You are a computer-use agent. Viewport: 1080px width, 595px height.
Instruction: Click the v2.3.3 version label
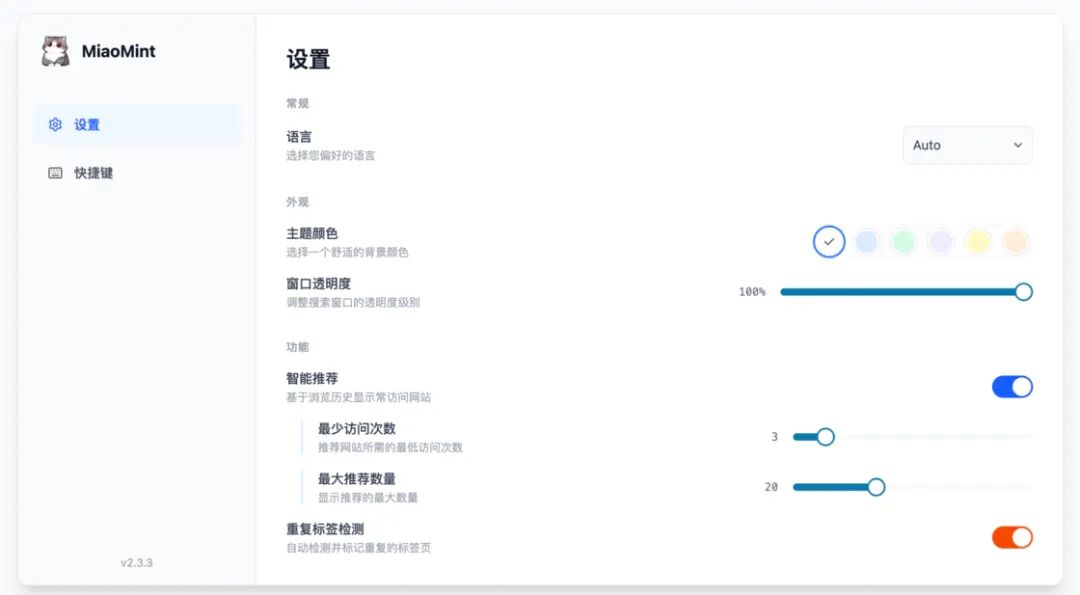point(136,563)
